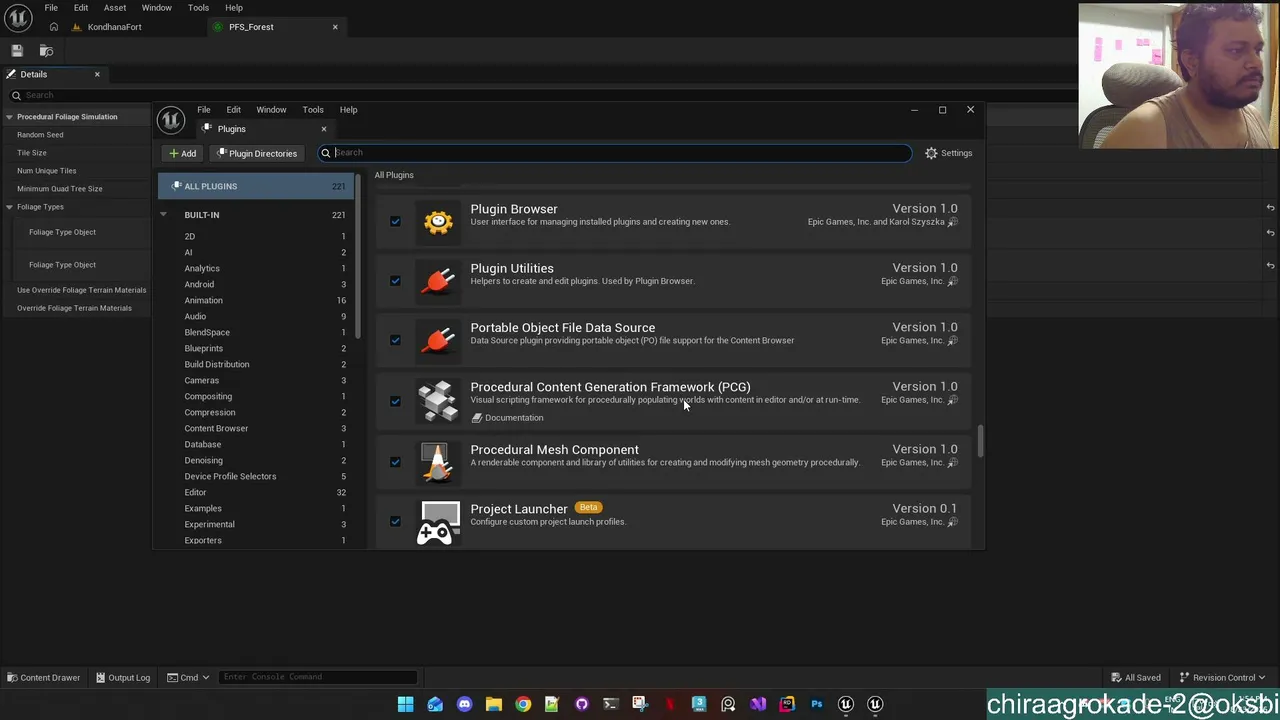Focus the console command input field
The width and height of the screenshot is (1280, 720).
[x=318, y=677]
